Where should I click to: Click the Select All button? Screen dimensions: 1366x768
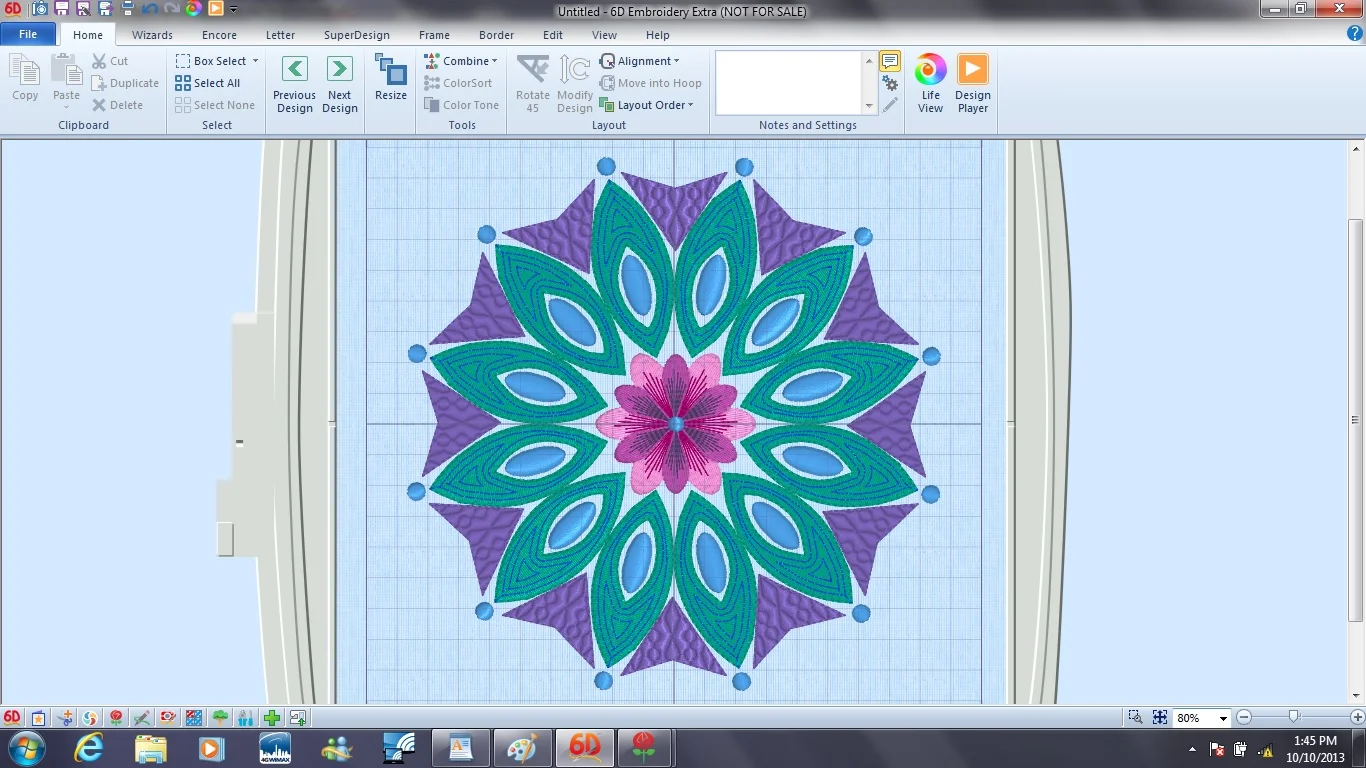(208, 83)
